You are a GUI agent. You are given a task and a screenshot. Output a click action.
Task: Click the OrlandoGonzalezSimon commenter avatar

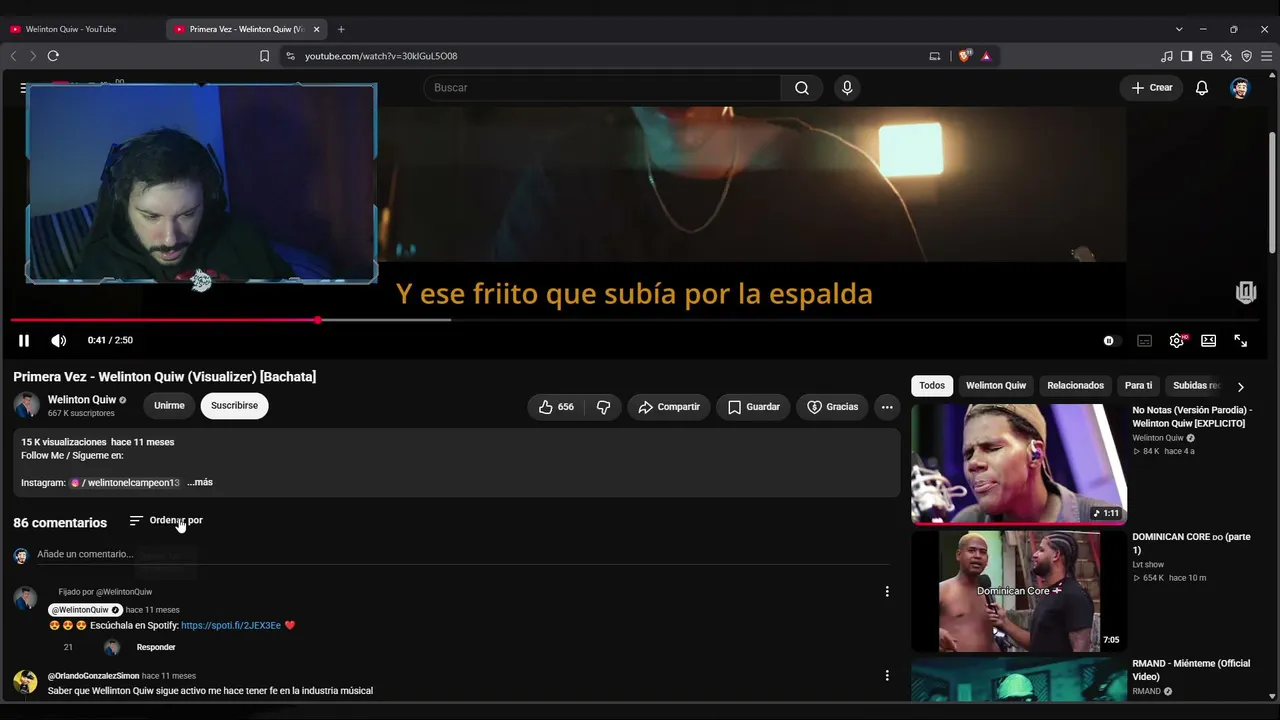(x=25, y=683)
